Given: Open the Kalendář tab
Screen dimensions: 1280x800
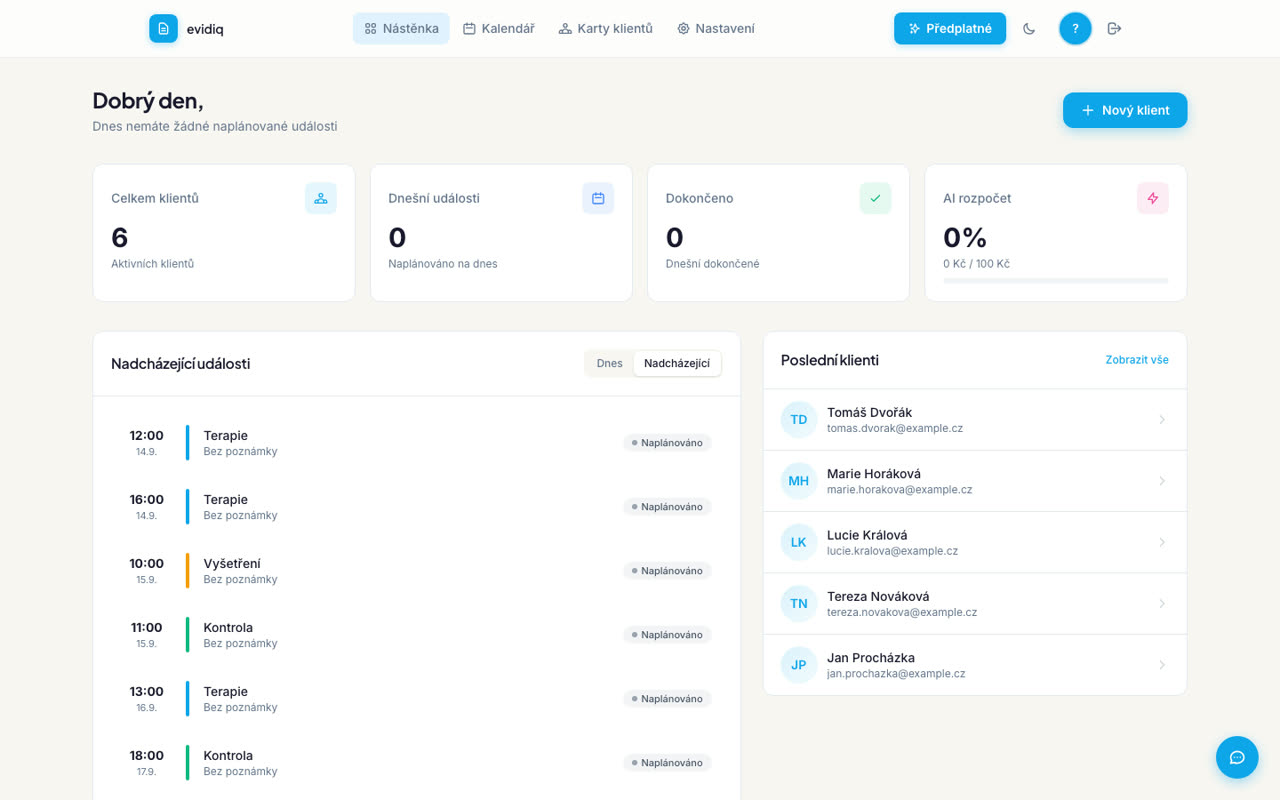Looking at the screenshot, I should 498,29.
